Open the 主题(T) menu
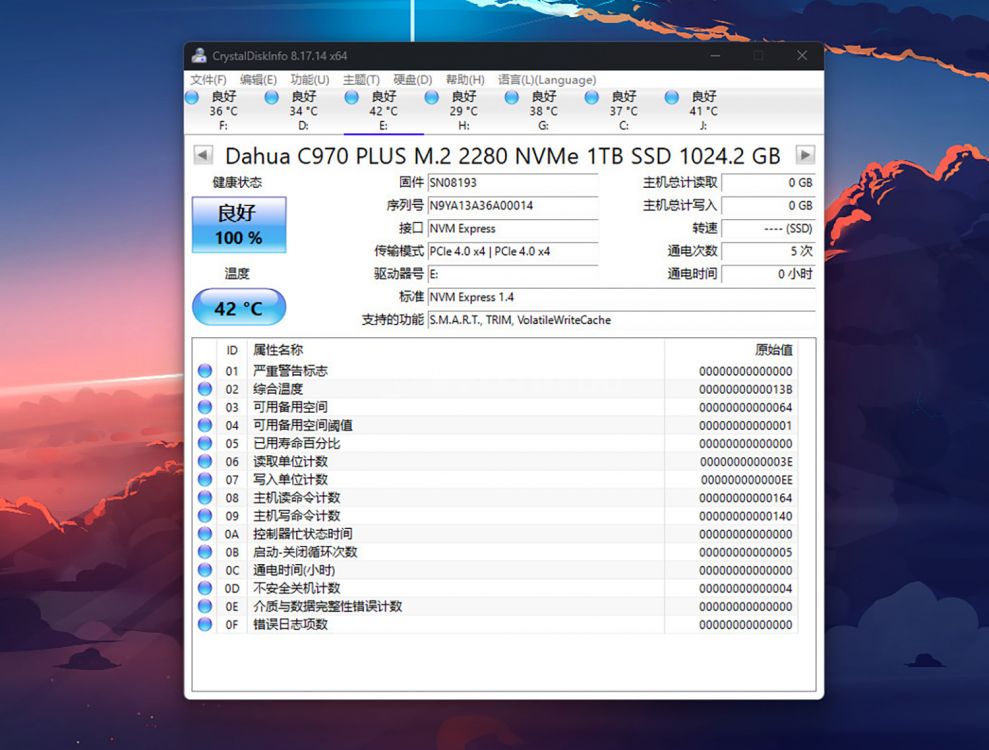The height and width of the screenshot is (750, 989). (361, 79)
